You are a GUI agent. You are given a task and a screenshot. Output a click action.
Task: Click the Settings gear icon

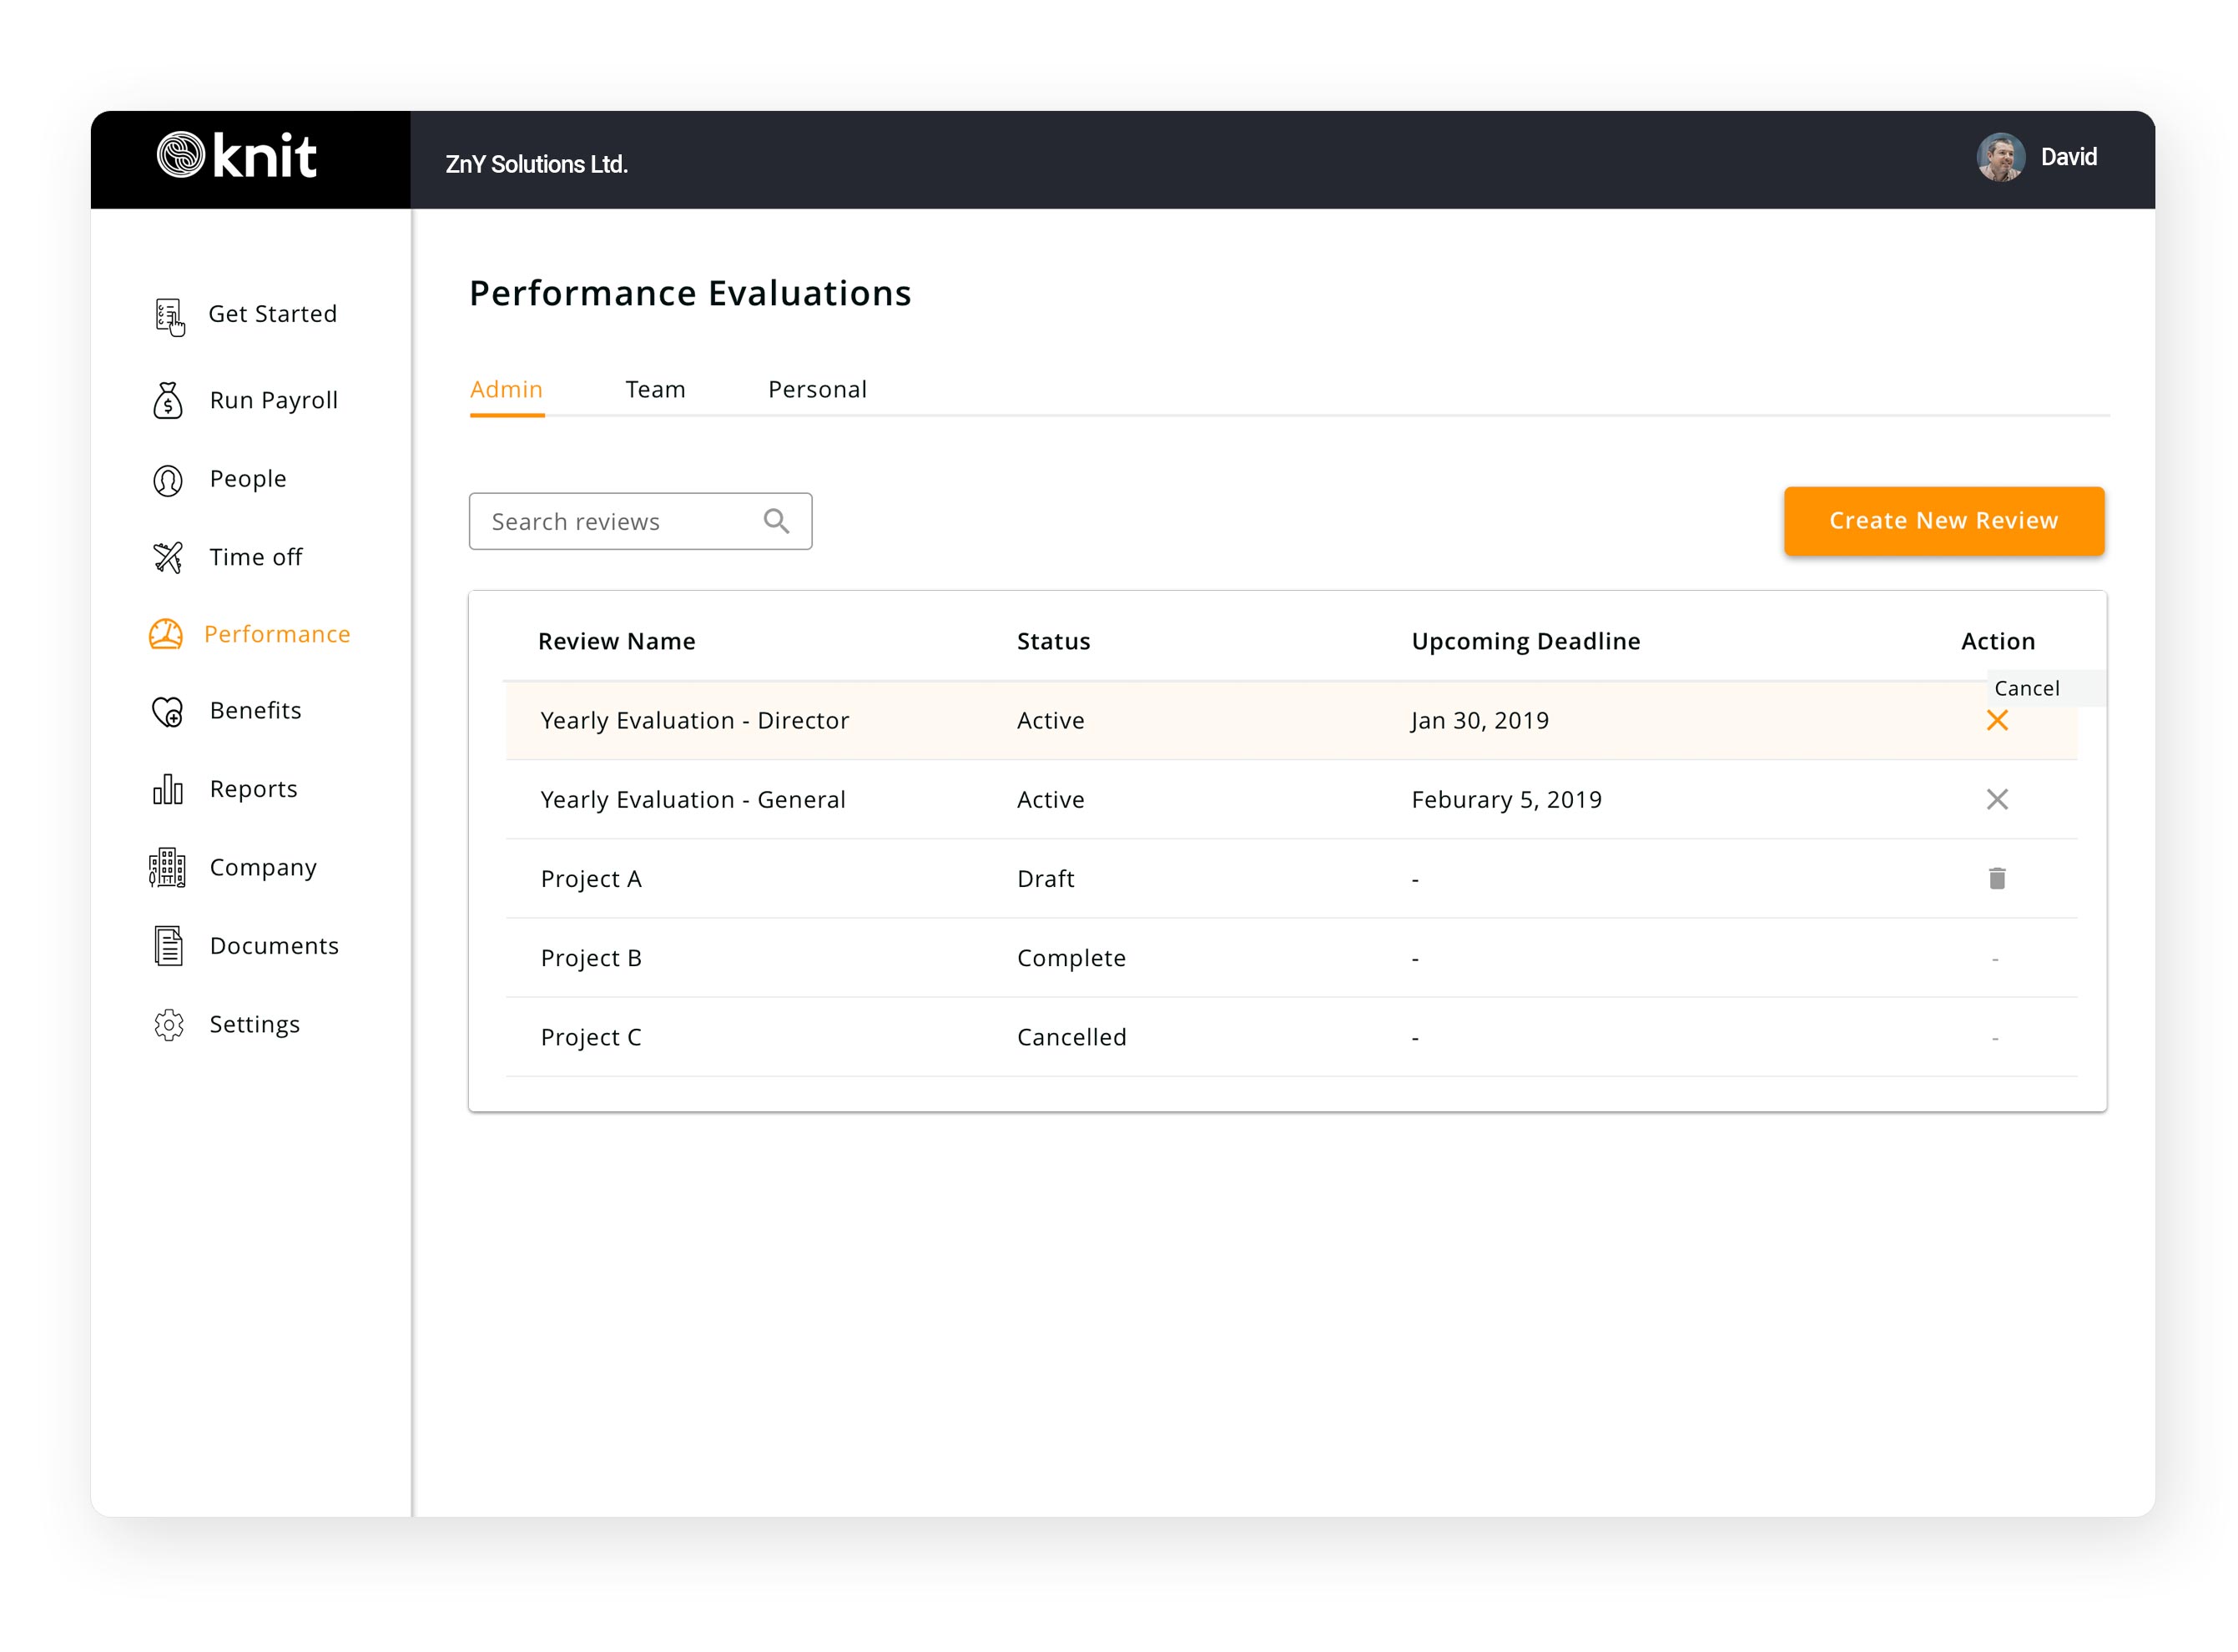(x=168, y=1024)
